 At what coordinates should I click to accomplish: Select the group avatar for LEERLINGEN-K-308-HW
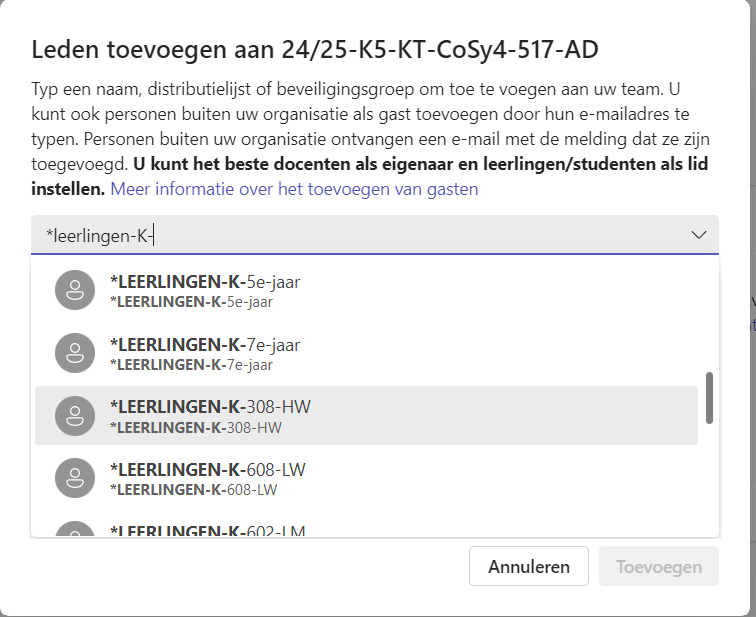[x=75, y=415]
